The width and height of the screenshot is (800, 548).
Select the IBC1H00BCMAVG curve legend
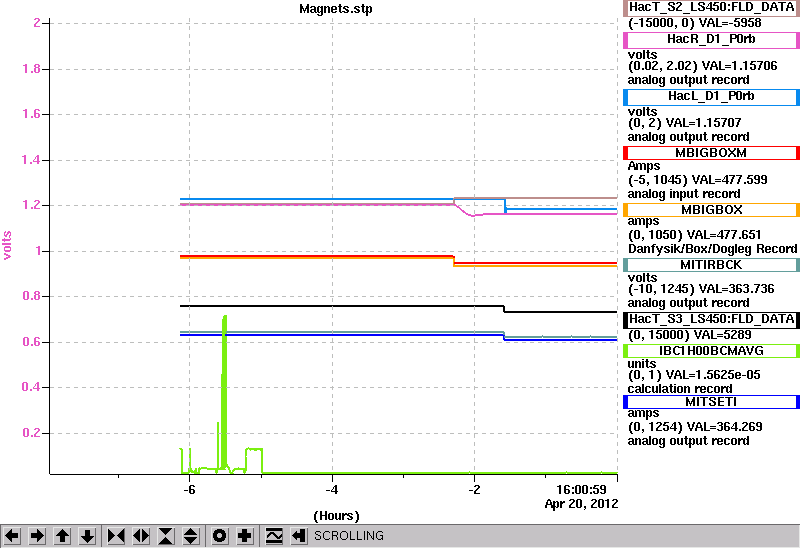pyautogui.click(x=711, y=351)
